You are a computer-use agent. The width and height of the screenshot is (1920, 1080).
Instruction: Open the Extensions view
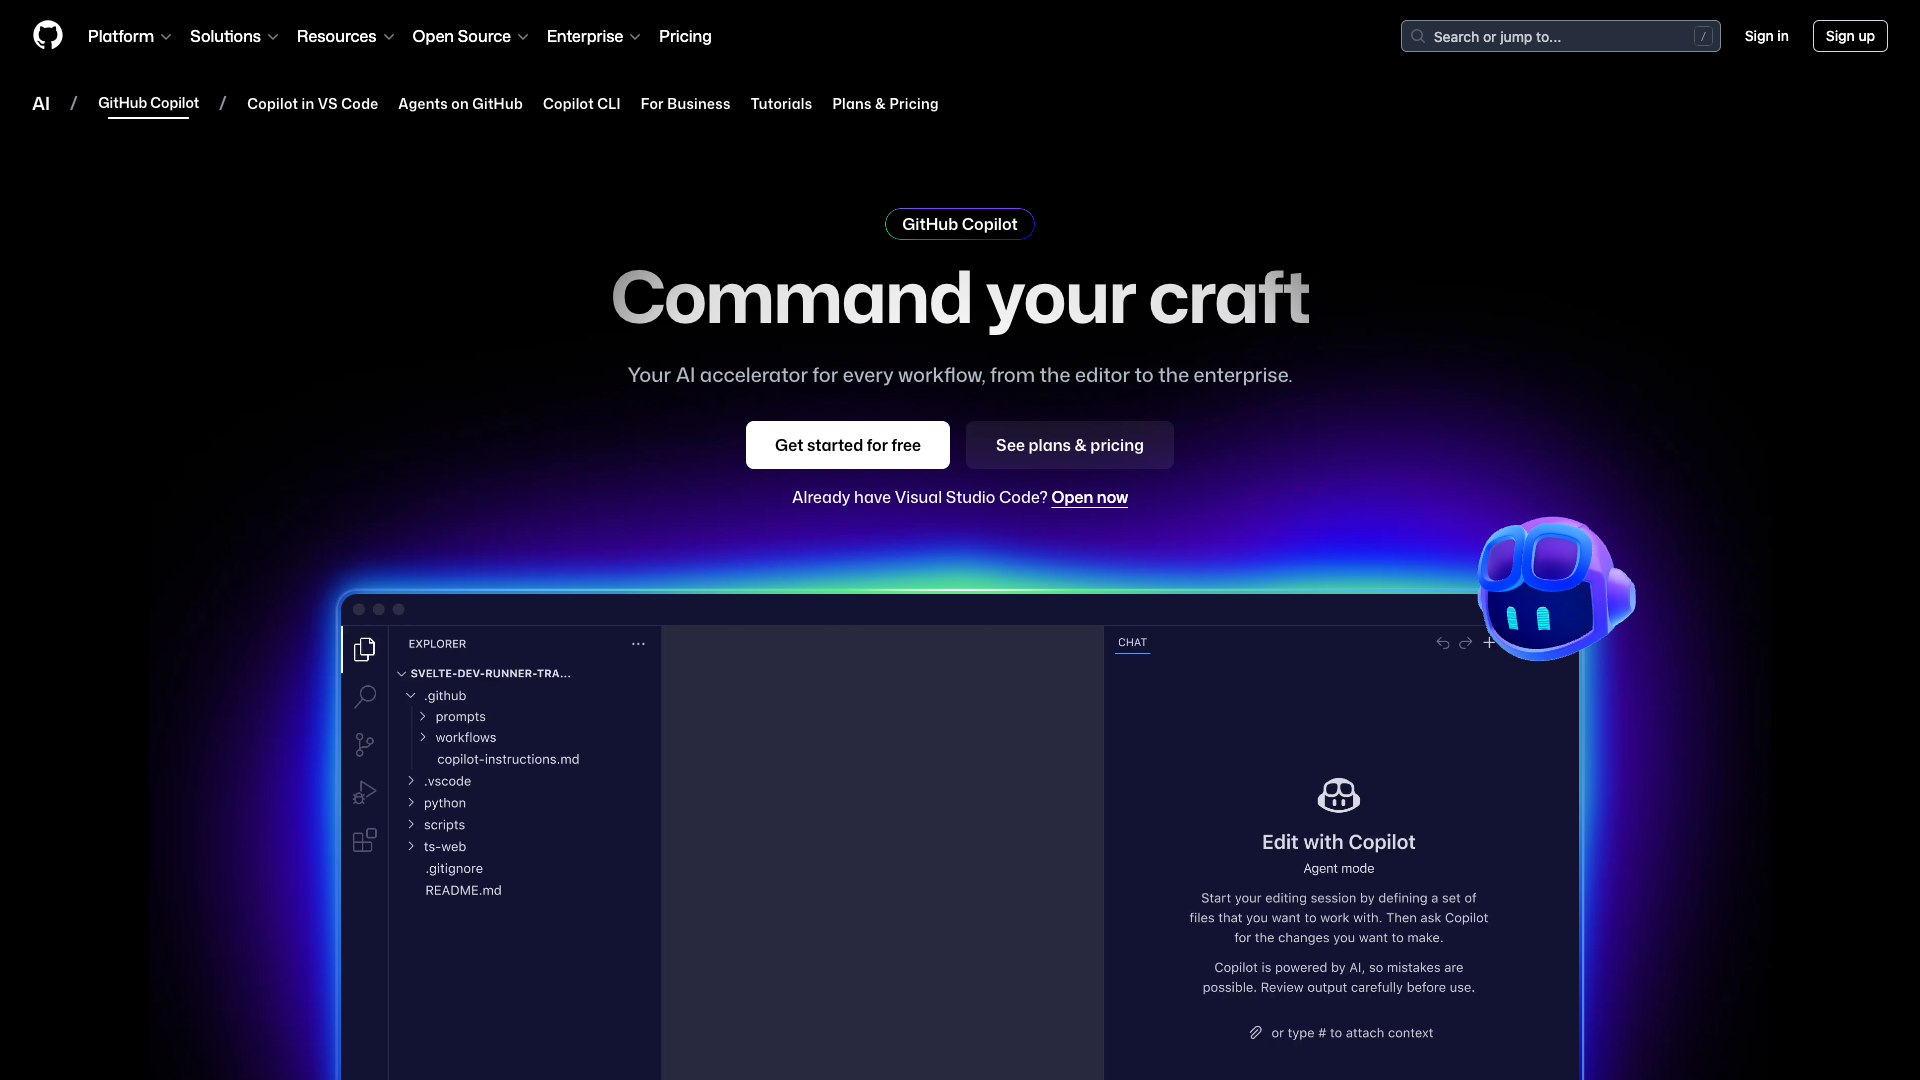[364, 840]
